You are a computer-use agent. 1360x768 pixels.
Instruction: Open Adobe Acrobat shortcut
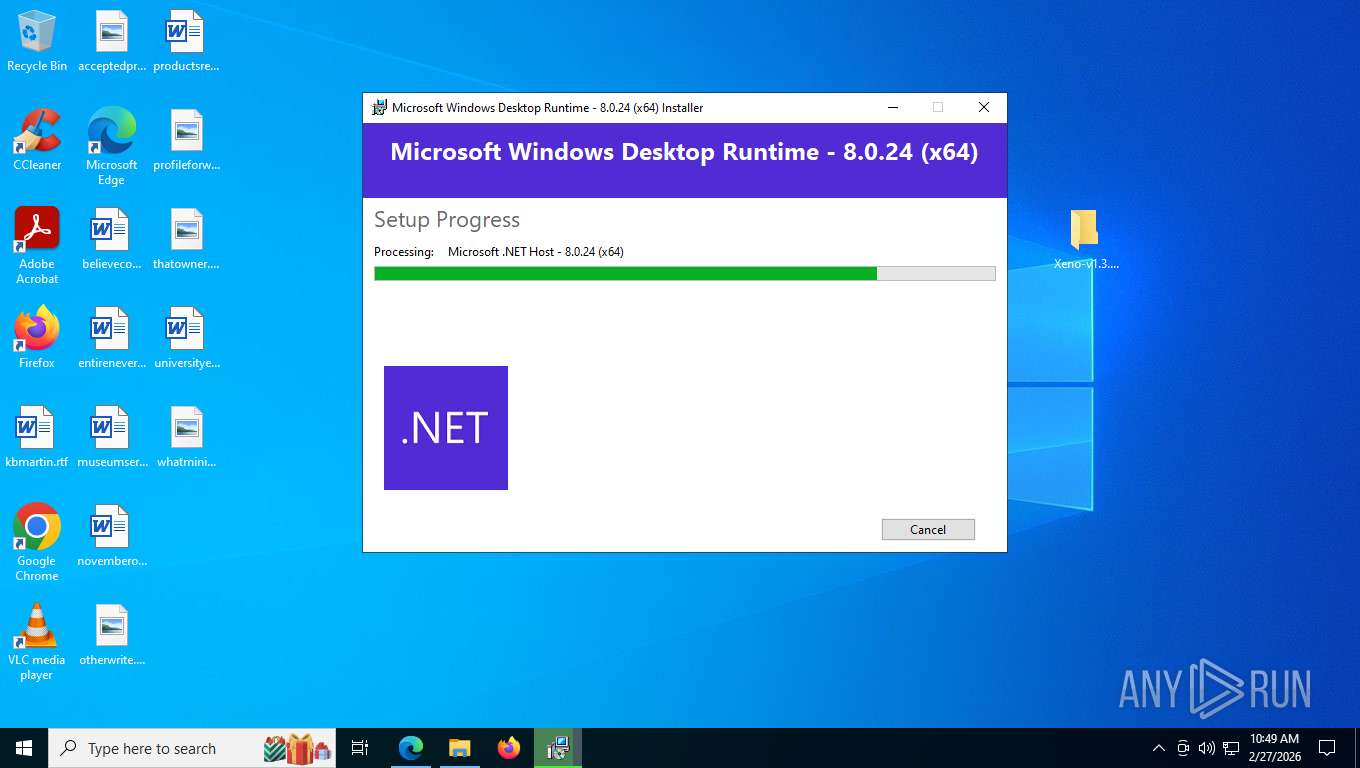click(37, 245)
